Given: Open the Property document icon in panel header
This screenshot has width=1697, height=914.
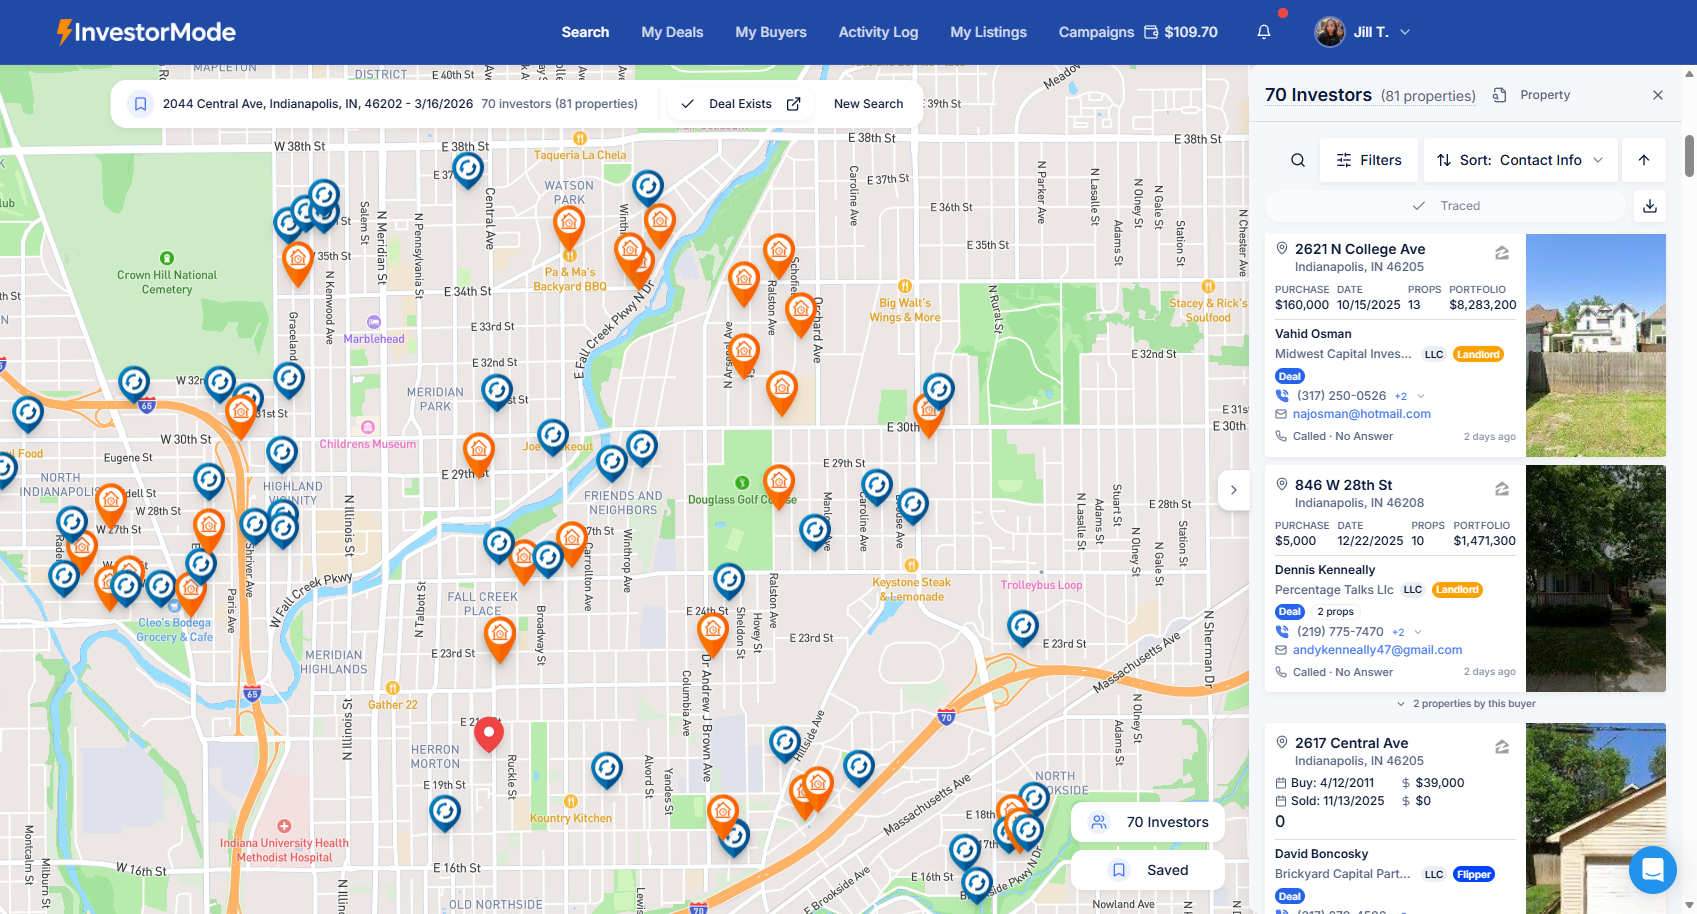Looking at the screenshot, I should 1499,94.
